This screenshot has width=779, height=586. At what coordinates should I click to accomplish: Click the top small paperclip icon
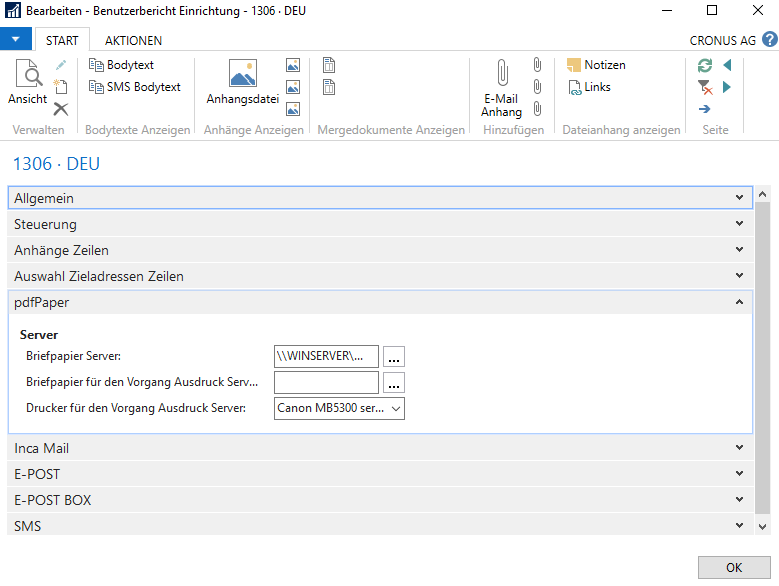click(538, 65)
